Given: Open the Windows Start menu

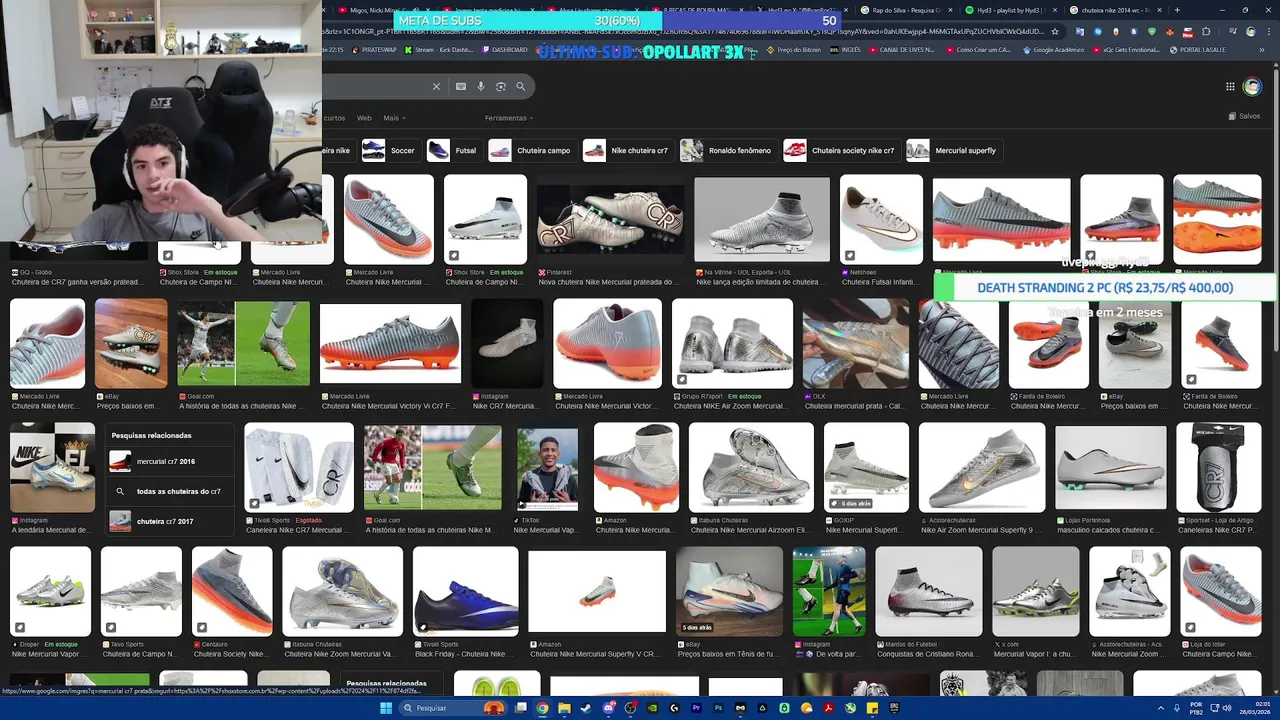Looking at the screenshot, I should (386, 708).
